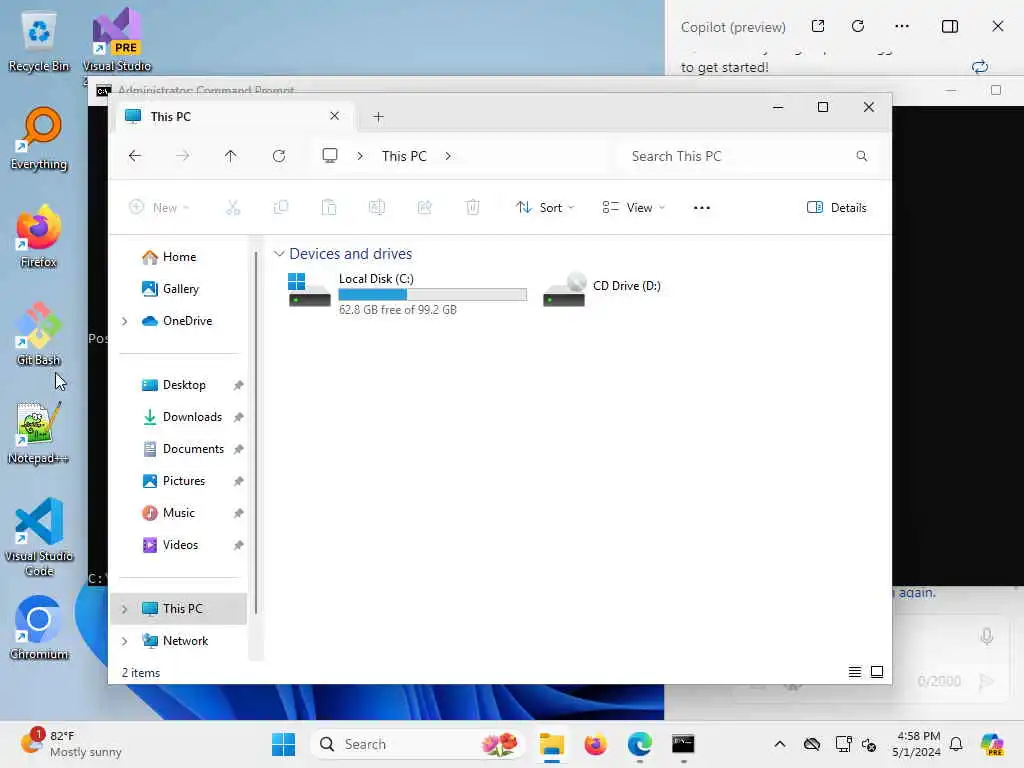
Task: Select the Local Disk (C:) drive
Action: pos(407,293)
